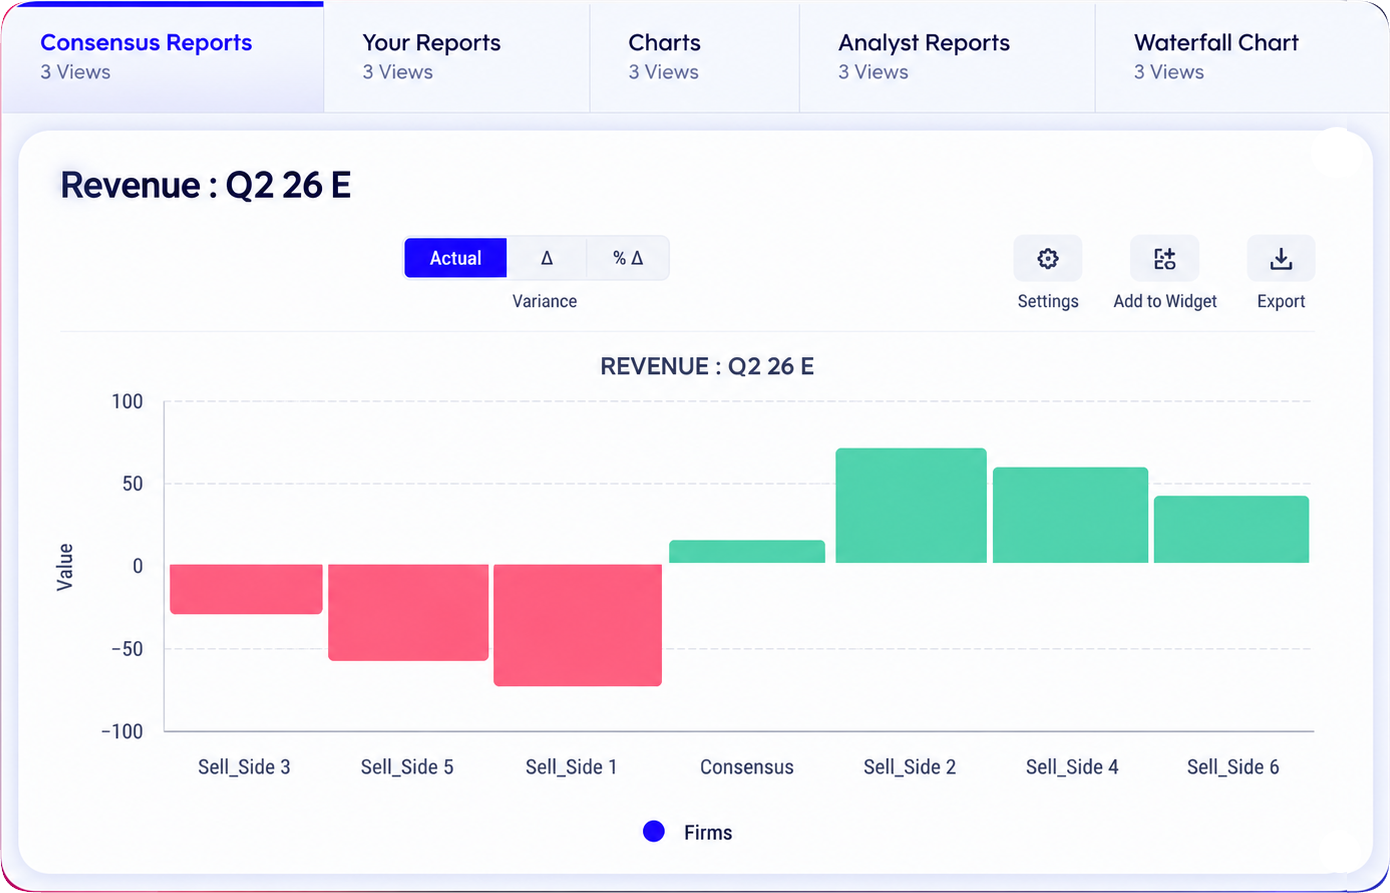Click the Sell_Side 3 red bar
The height and width of the screenshot is (893, 1390).
coord(246,589)
